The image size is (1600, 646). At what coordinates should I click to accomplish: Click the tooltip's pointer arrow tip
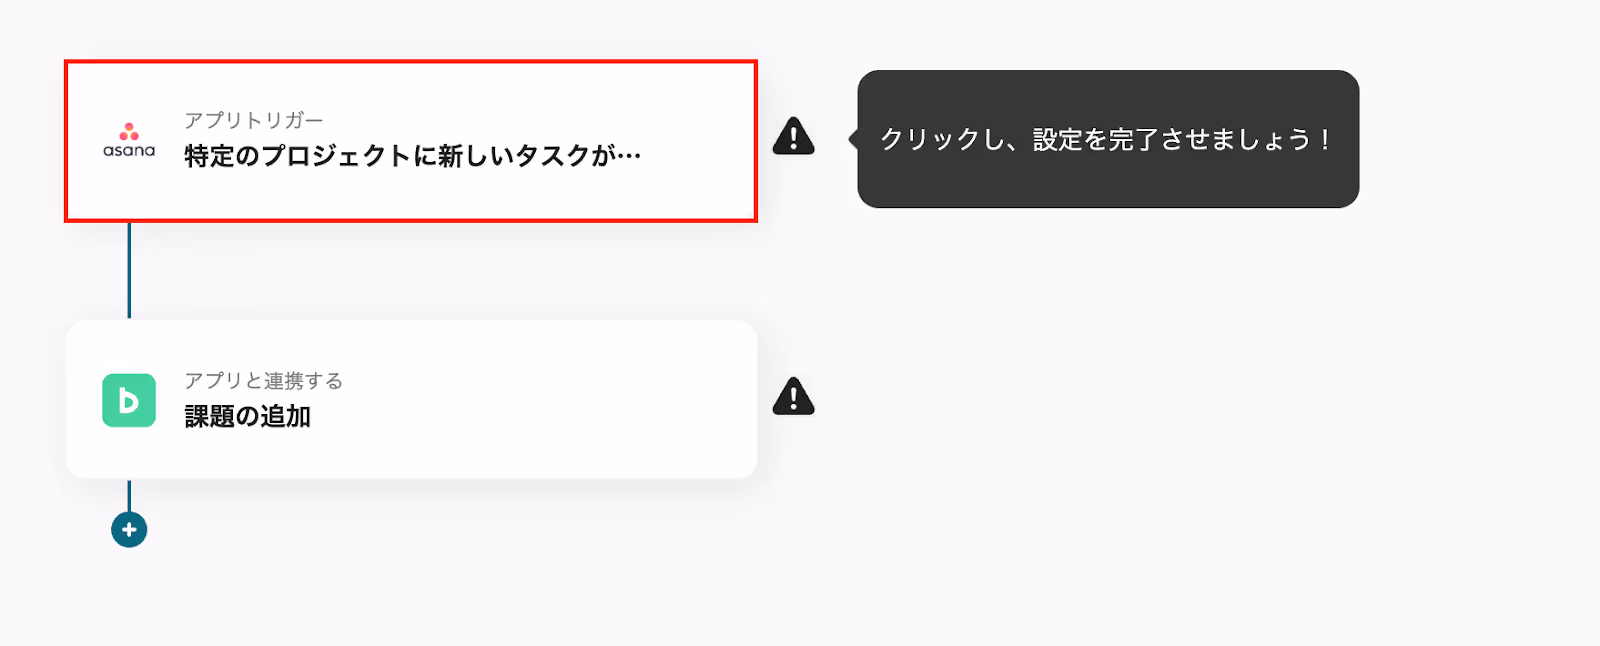[851, 139]
